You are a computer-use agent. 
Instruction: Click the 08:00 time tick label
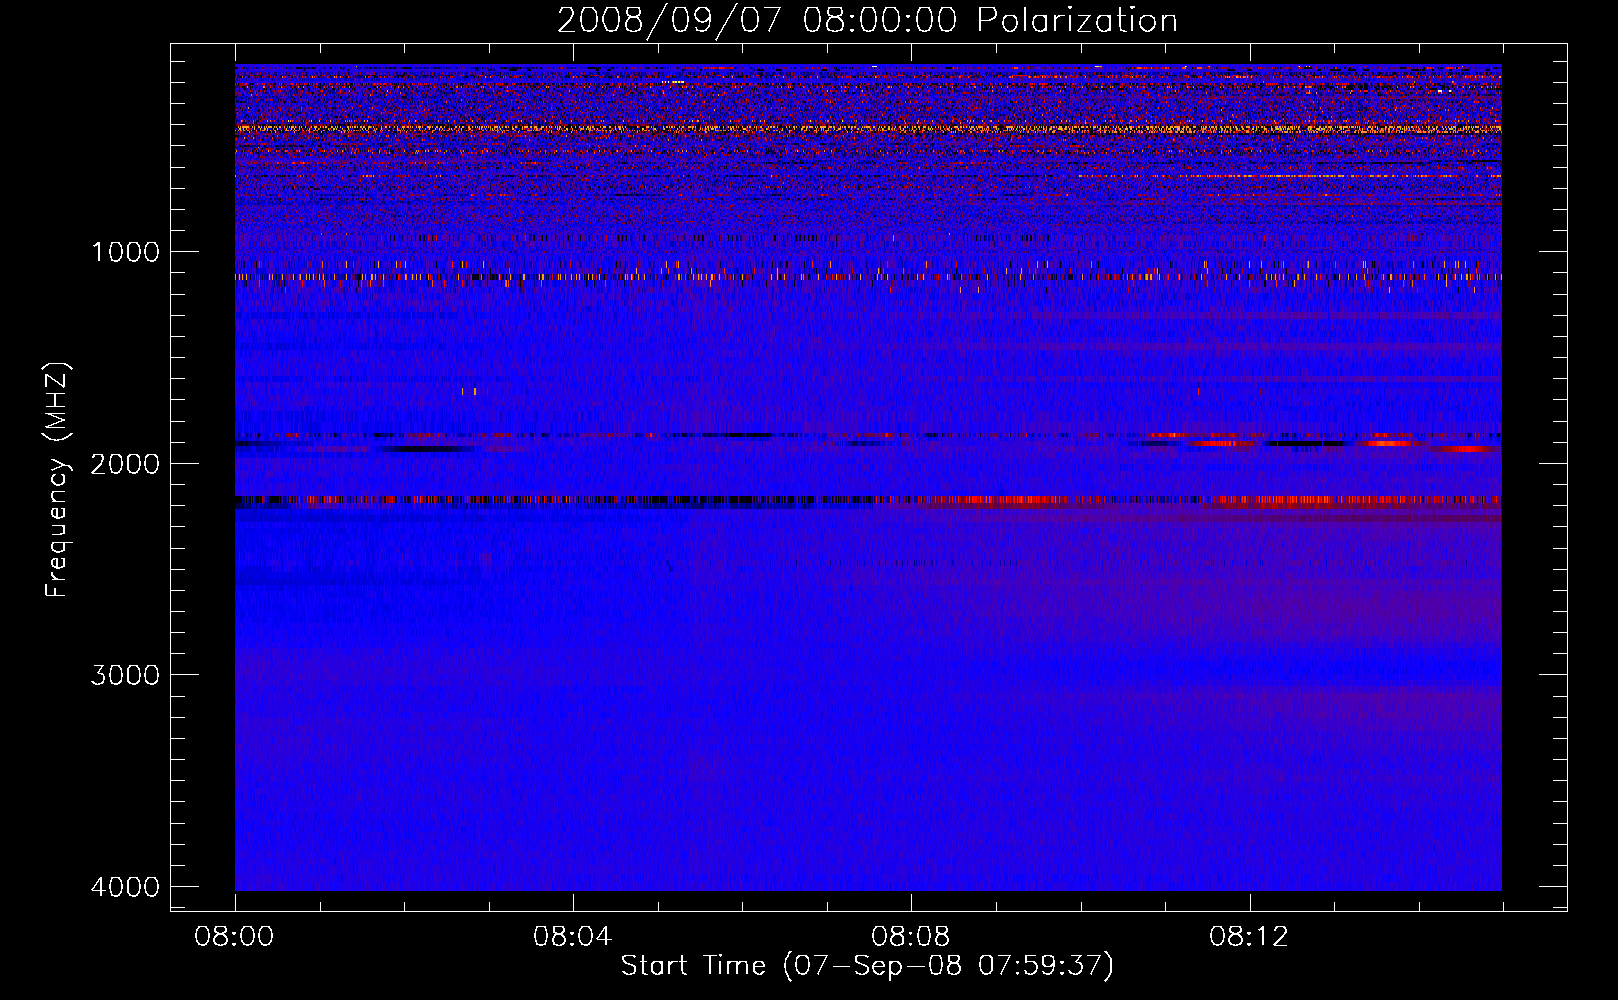click(x=234, y=937)
